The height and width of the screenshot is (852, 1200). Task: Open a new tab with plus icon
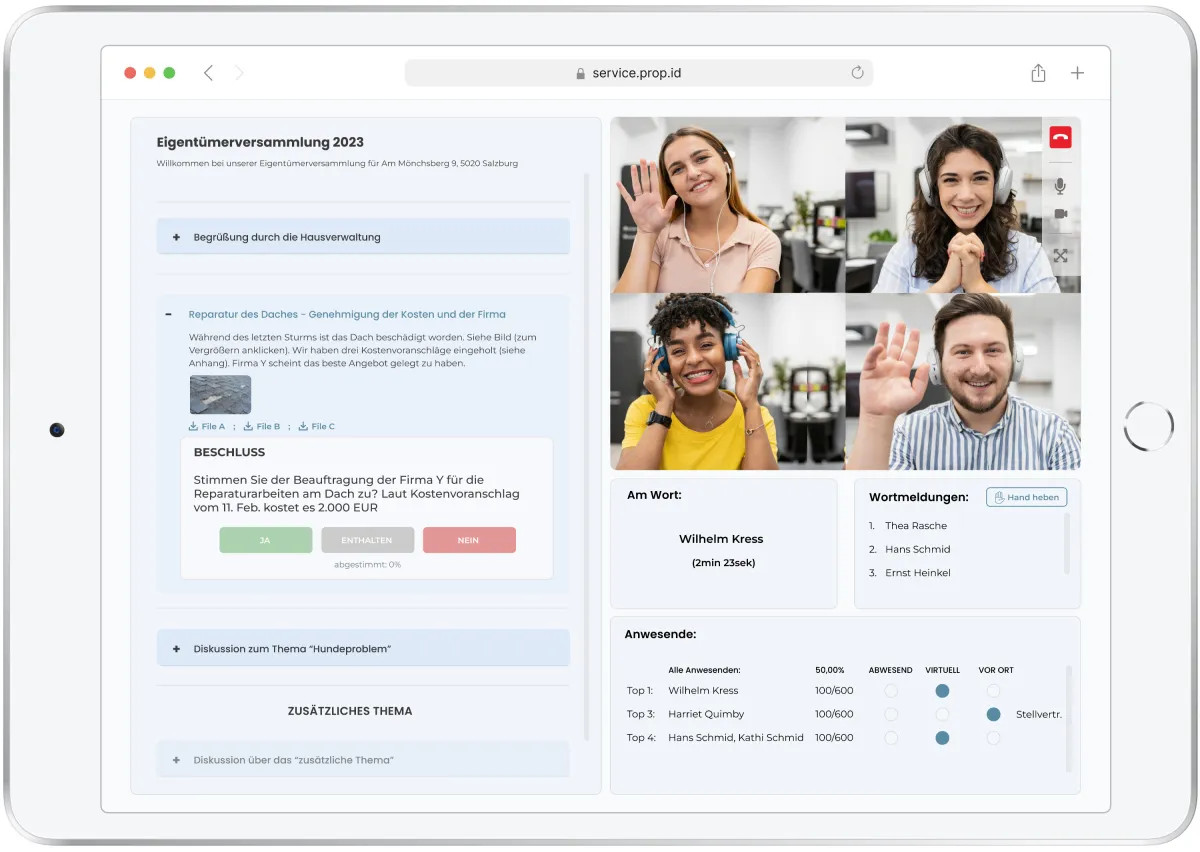1077,73
